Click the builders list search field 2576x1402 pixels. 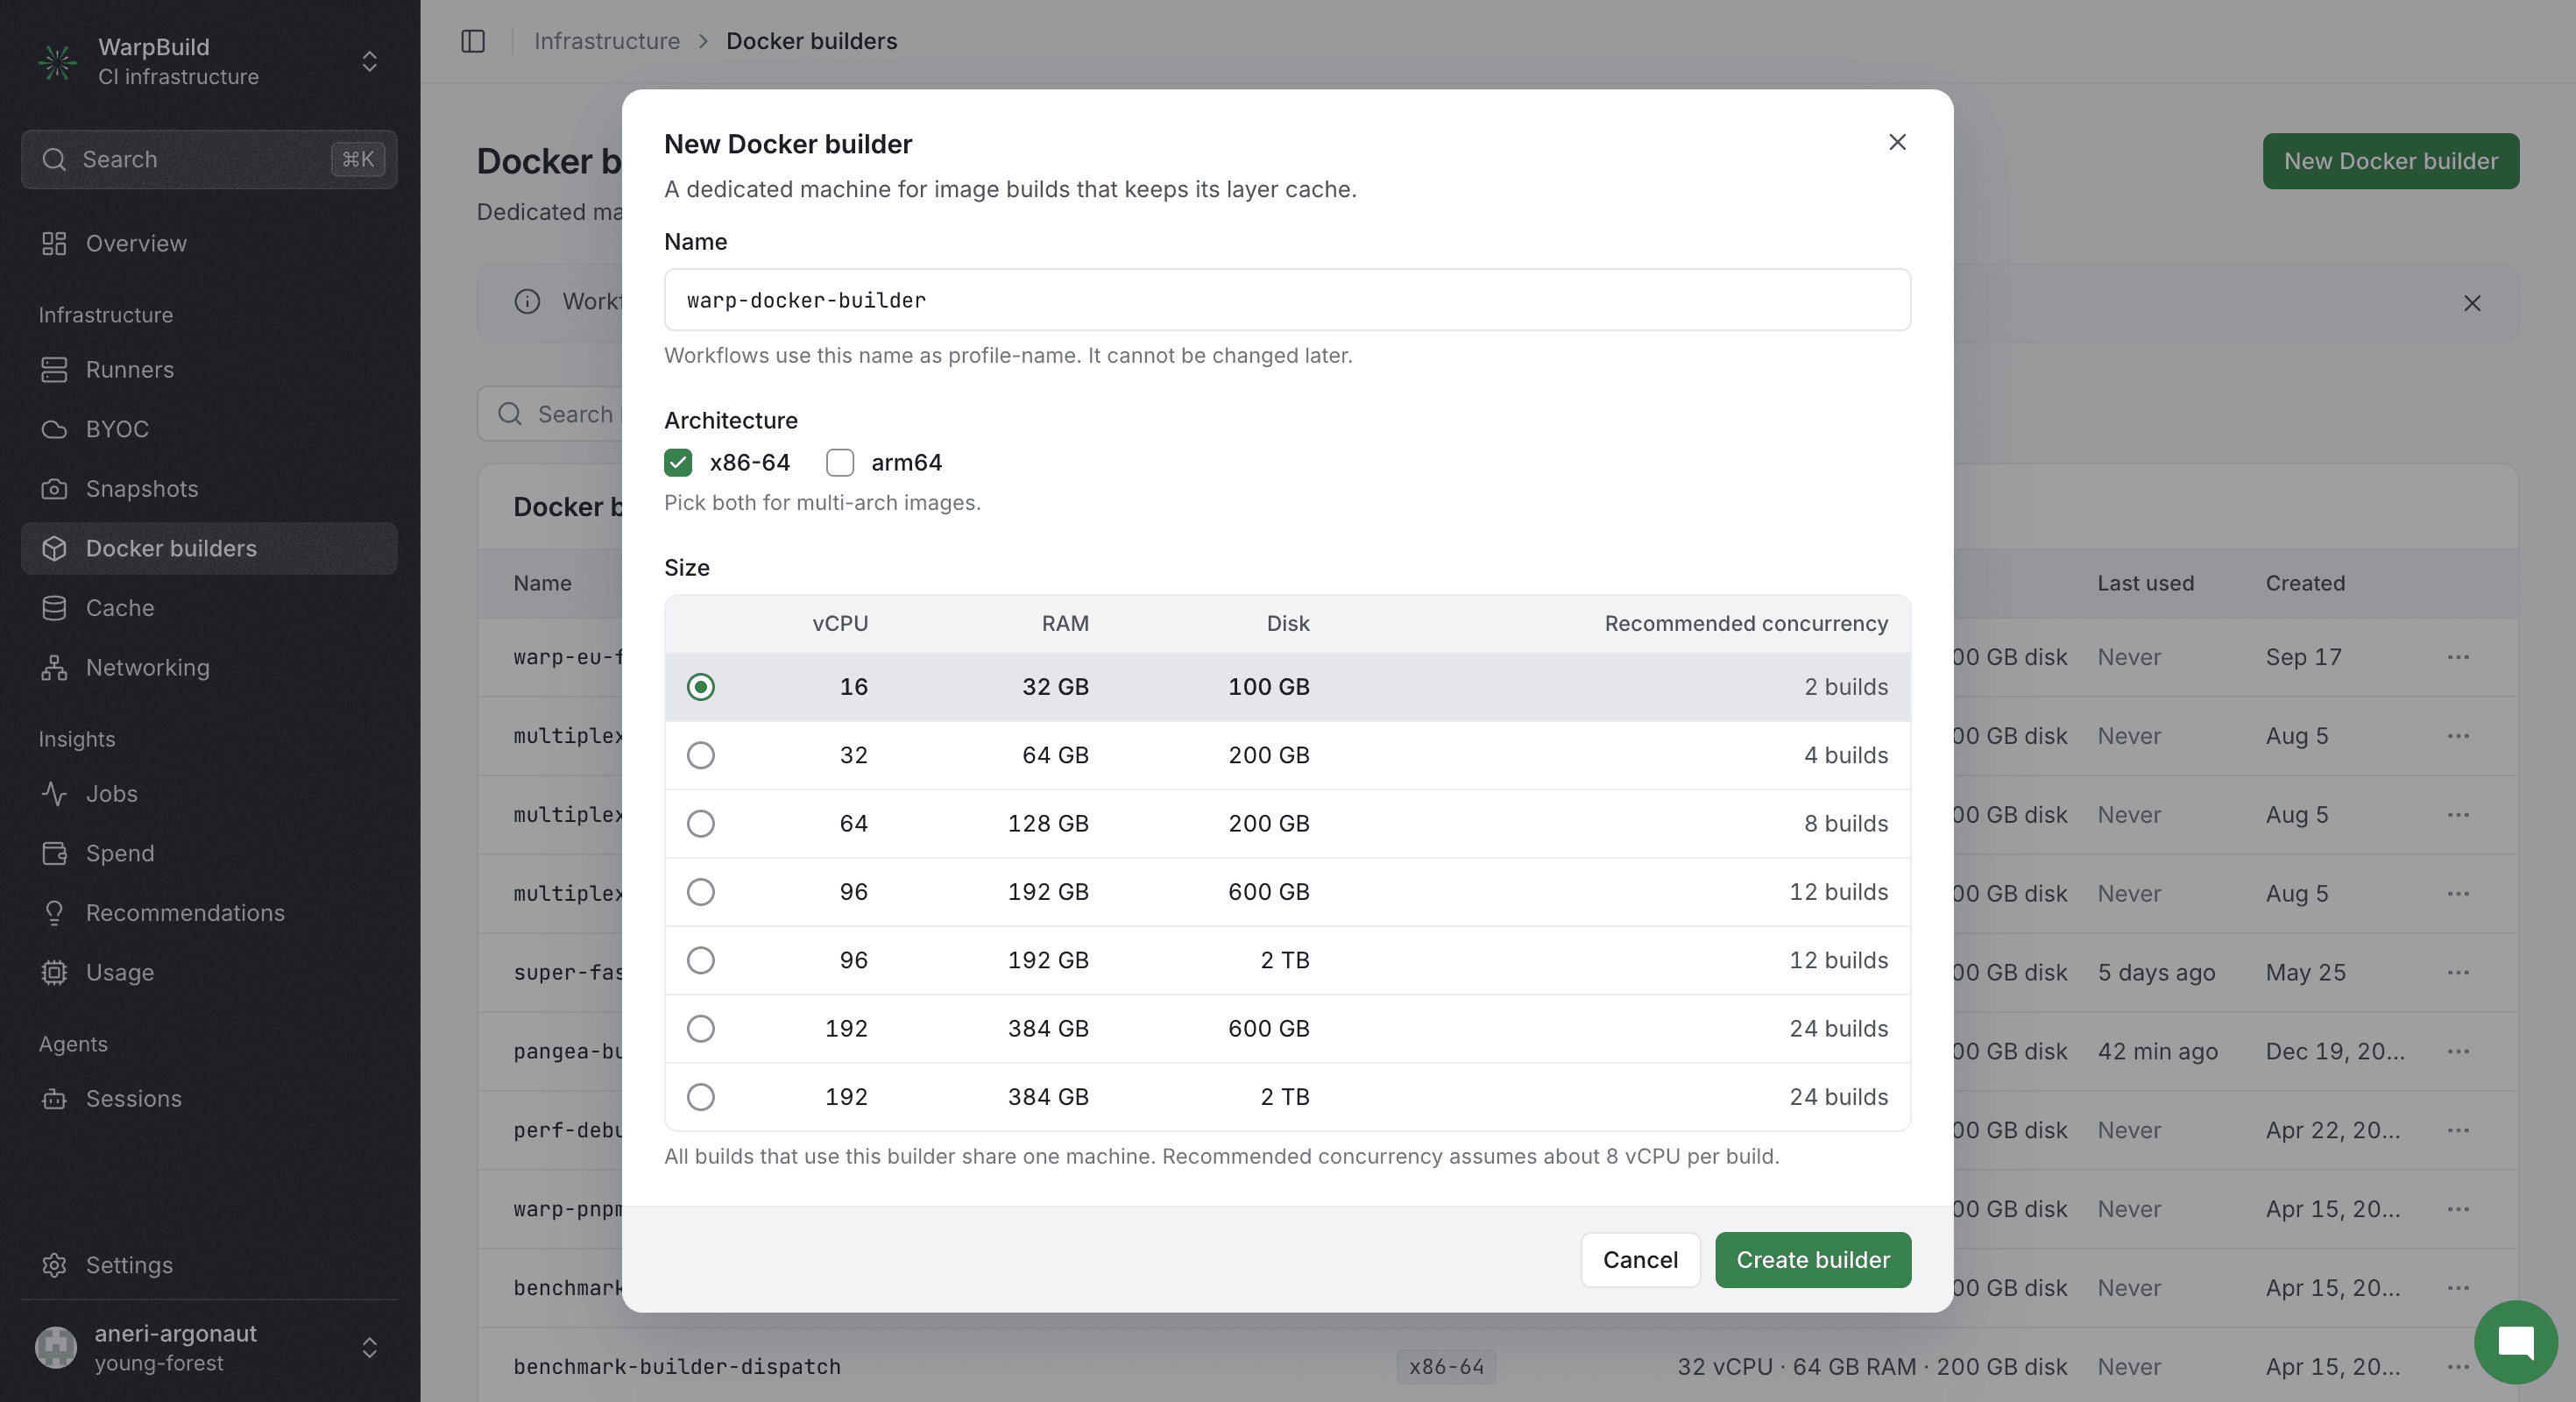coord(550,414)
